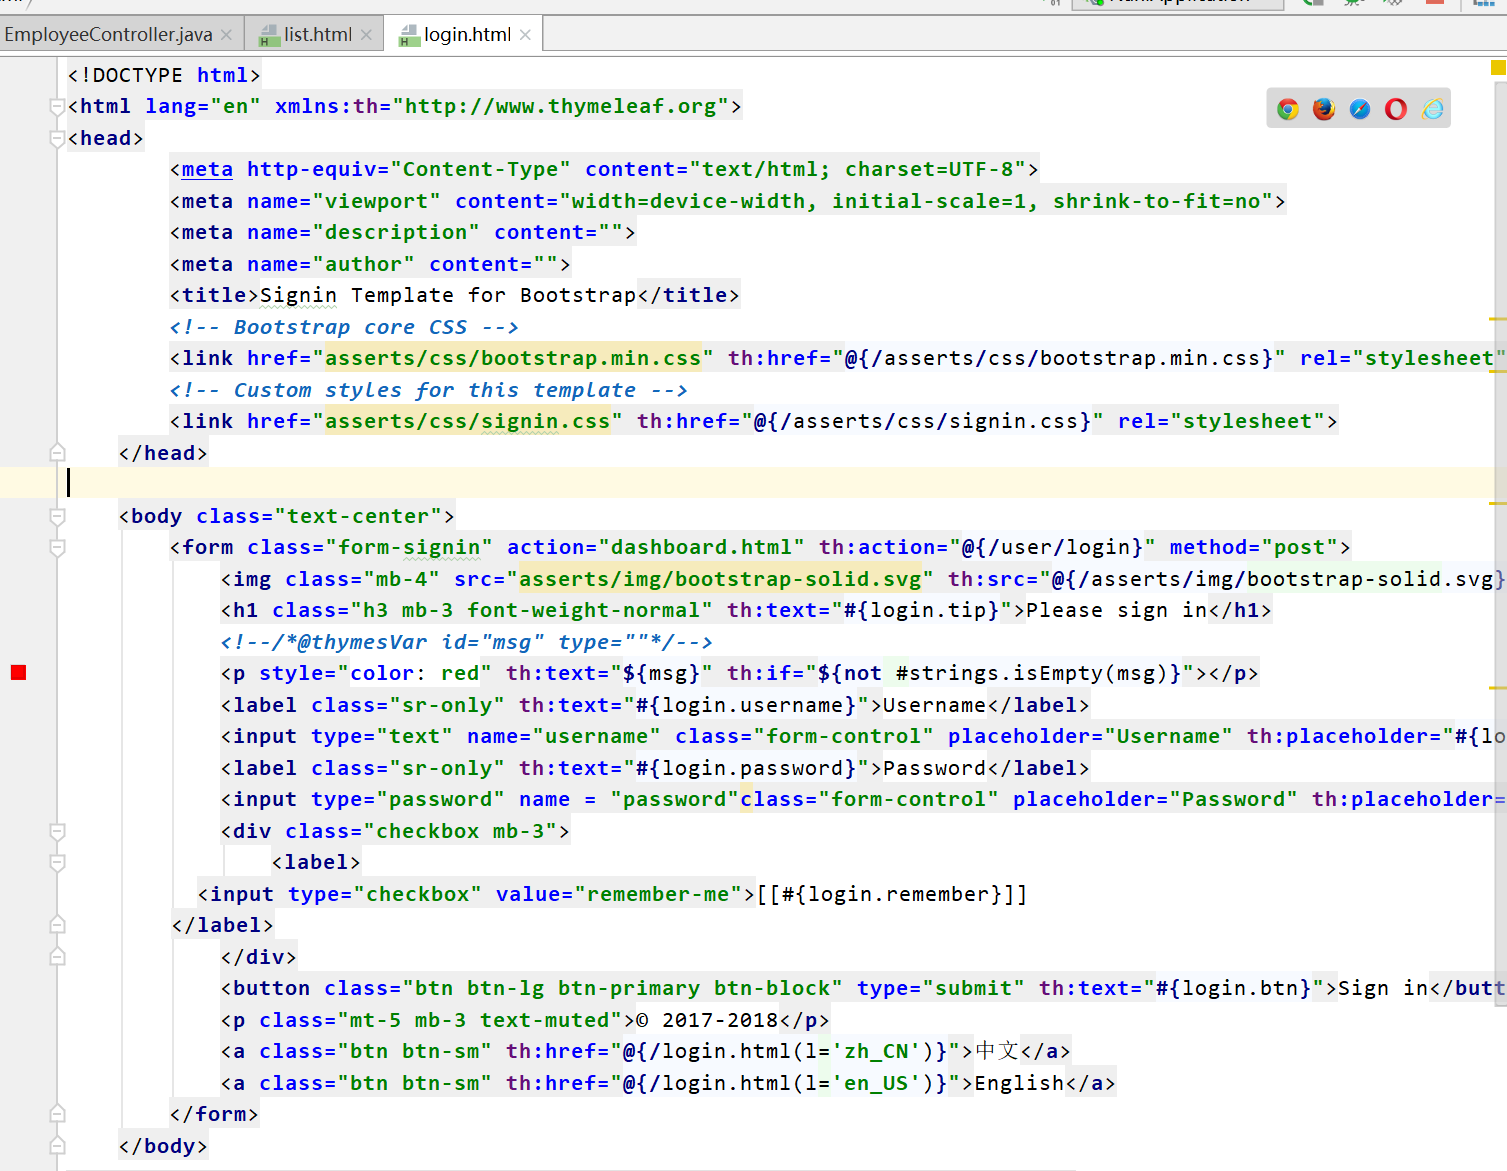This screenshot has width=1507, height=1171.
Task: Click the name="username" input attribute
Action: (564, 736)
